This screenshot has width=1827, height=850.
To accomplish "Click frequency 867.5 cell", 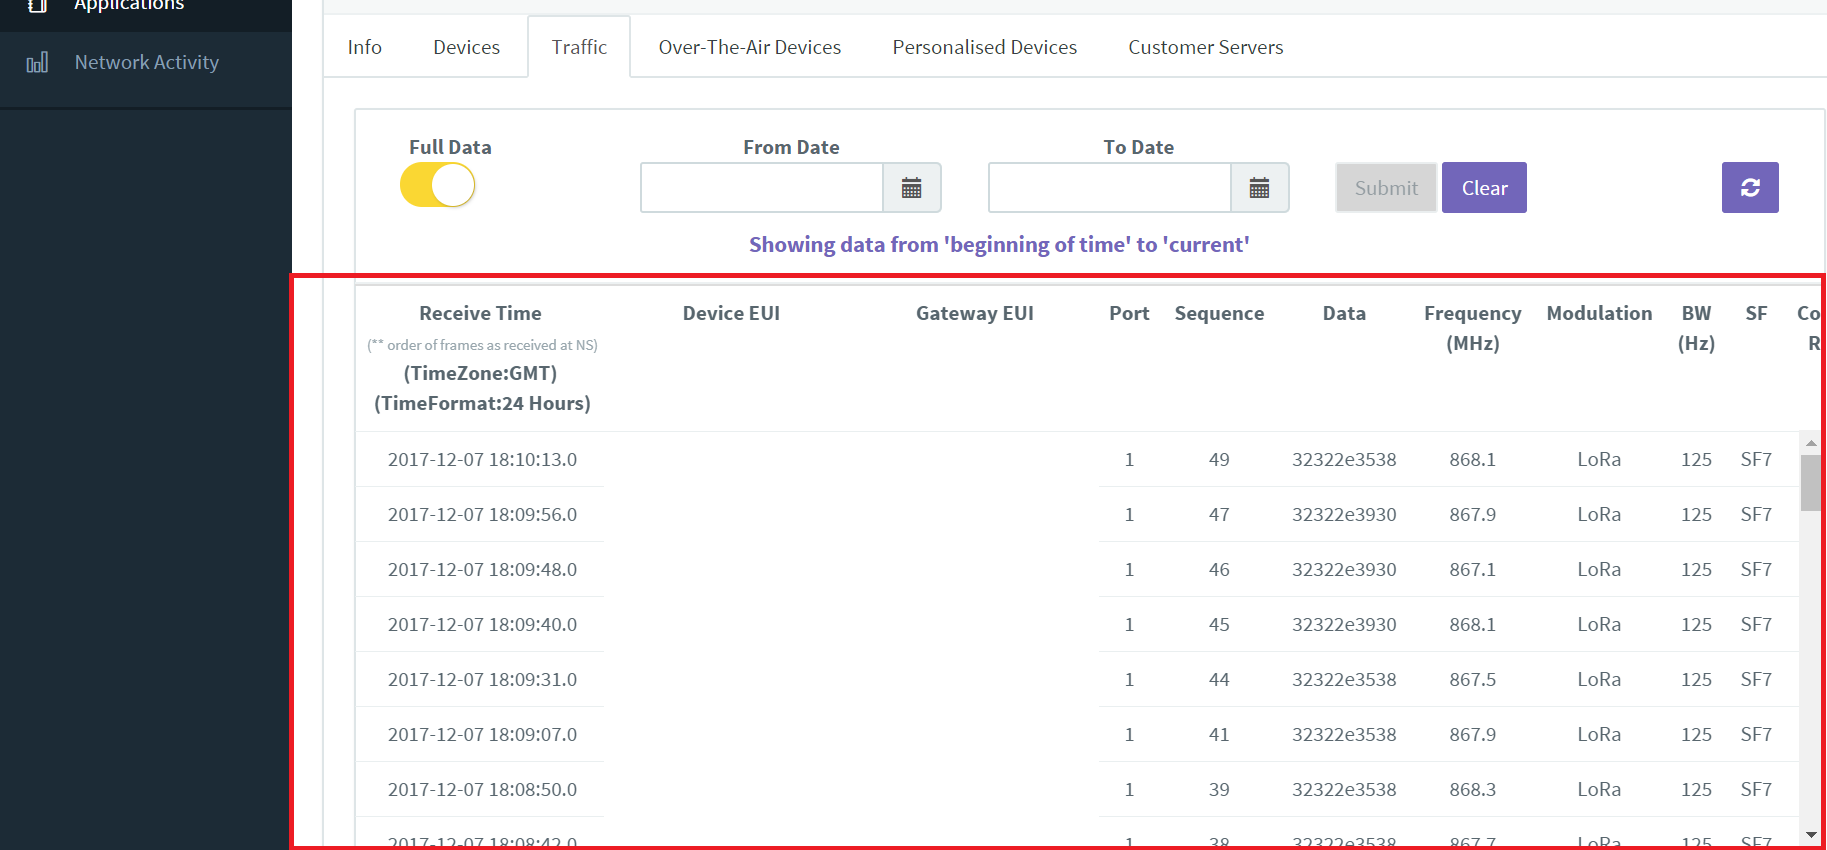I will 1473,680.
